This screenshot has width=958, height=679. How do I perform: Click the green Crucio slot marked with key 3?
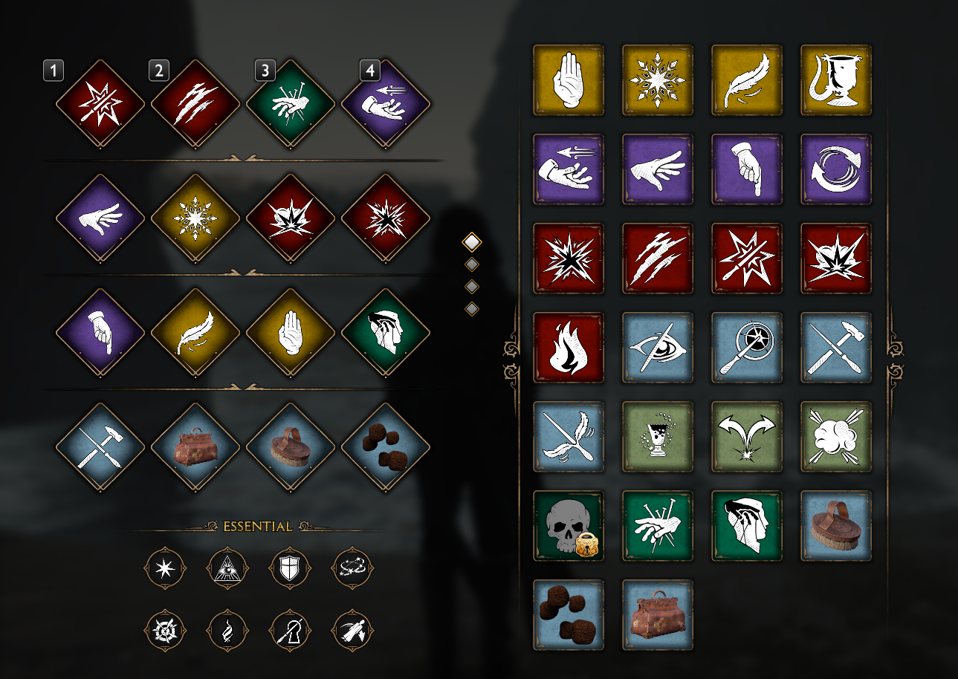290,103
